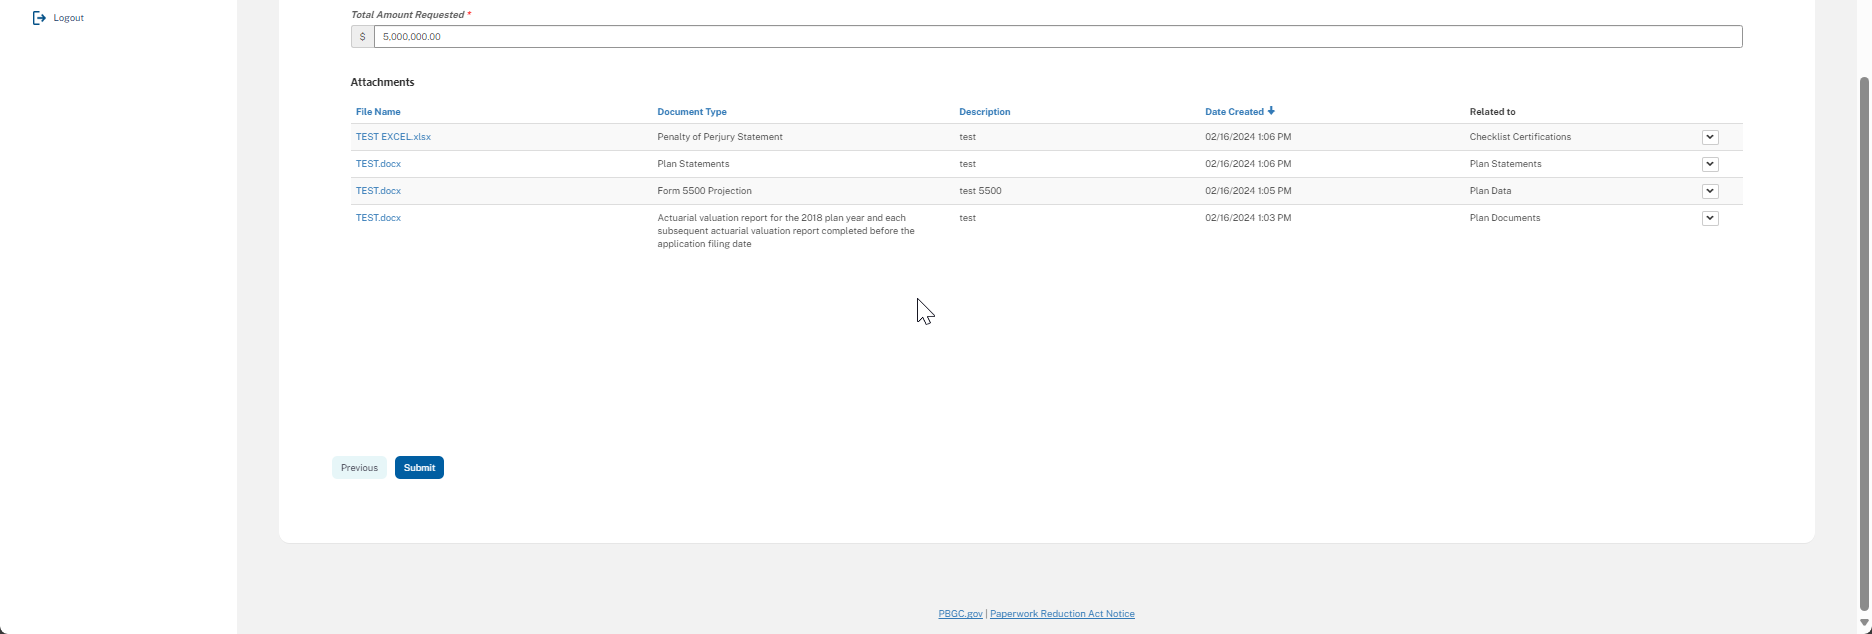Click the Previous button
This screenshot has height=634, width=1872.
coord(359,468)
